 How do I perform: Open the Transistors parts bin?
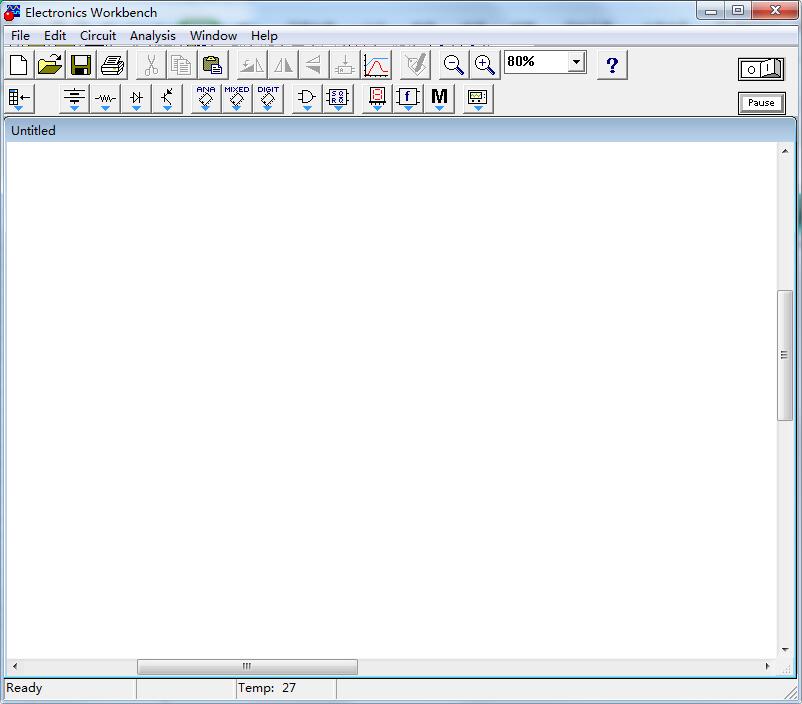[167, 99]
